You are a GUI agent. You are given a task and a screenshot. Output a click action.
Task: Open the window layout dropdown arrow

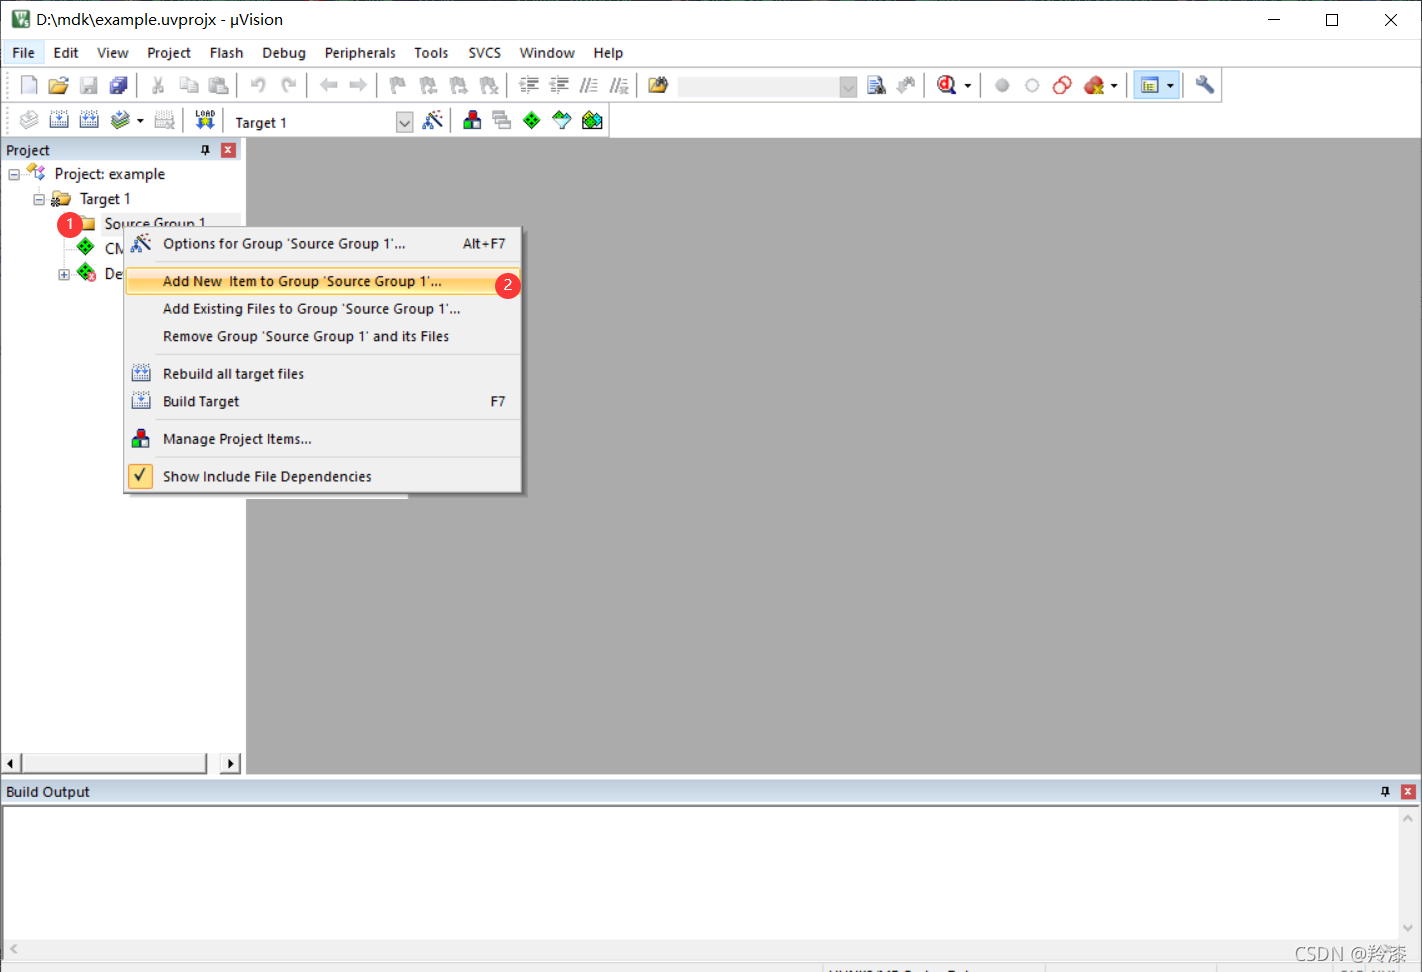1170,86
